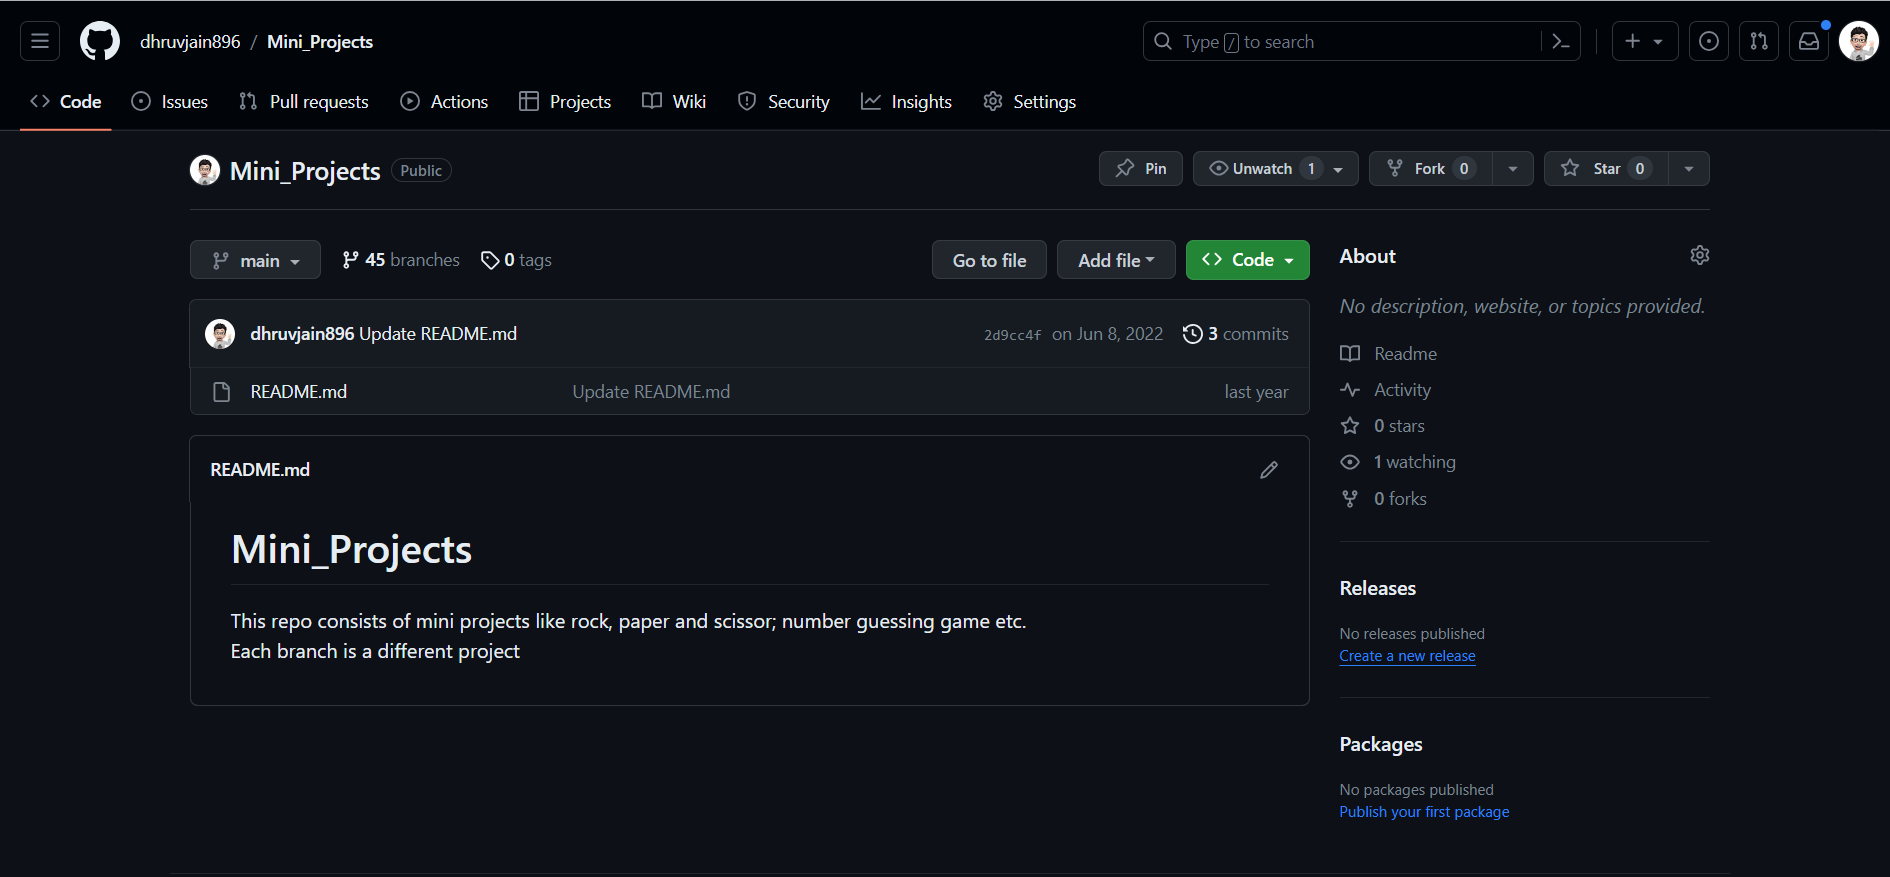Focus the search input field
This screenshot has width=1890, height=877.
point(1340,42)
